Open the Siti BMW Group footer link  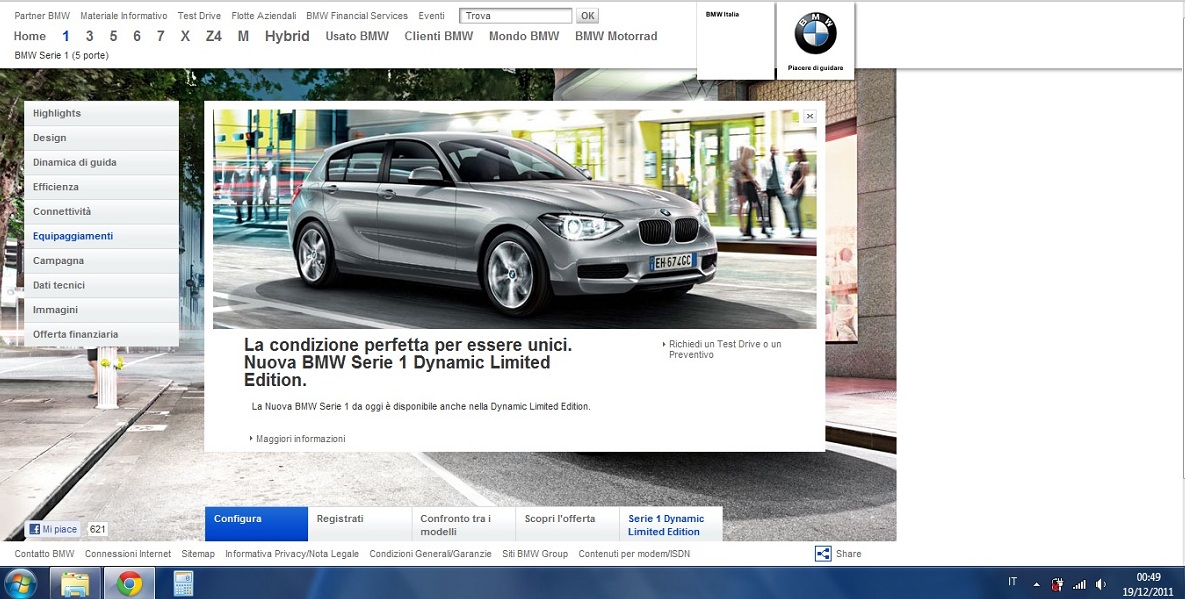click(535, 554)
